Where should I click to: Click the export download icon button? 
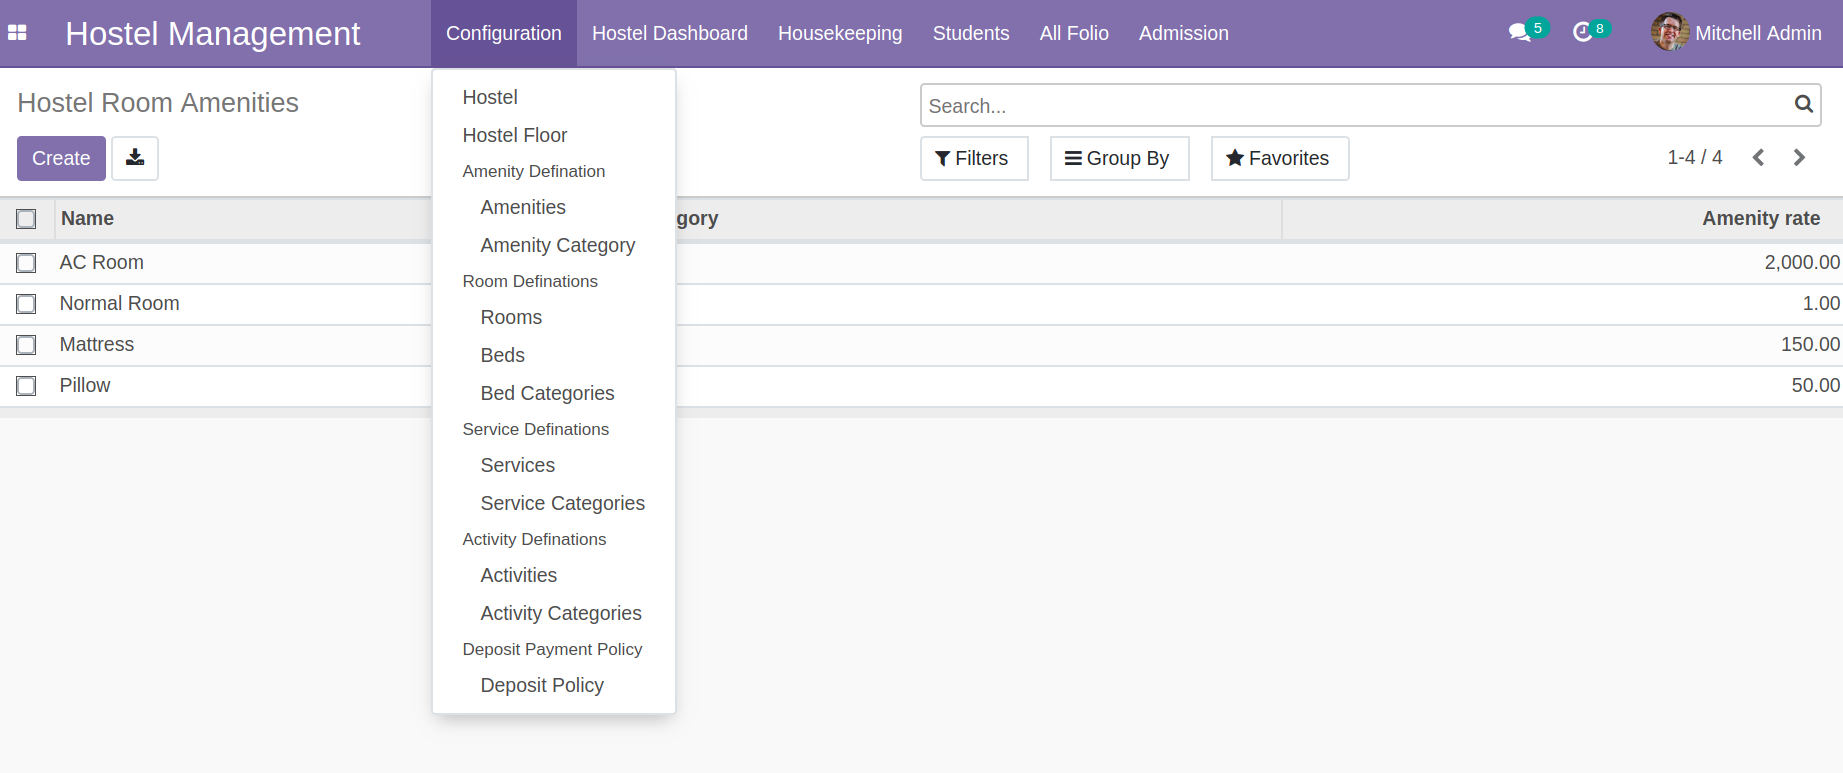point(135,158)
